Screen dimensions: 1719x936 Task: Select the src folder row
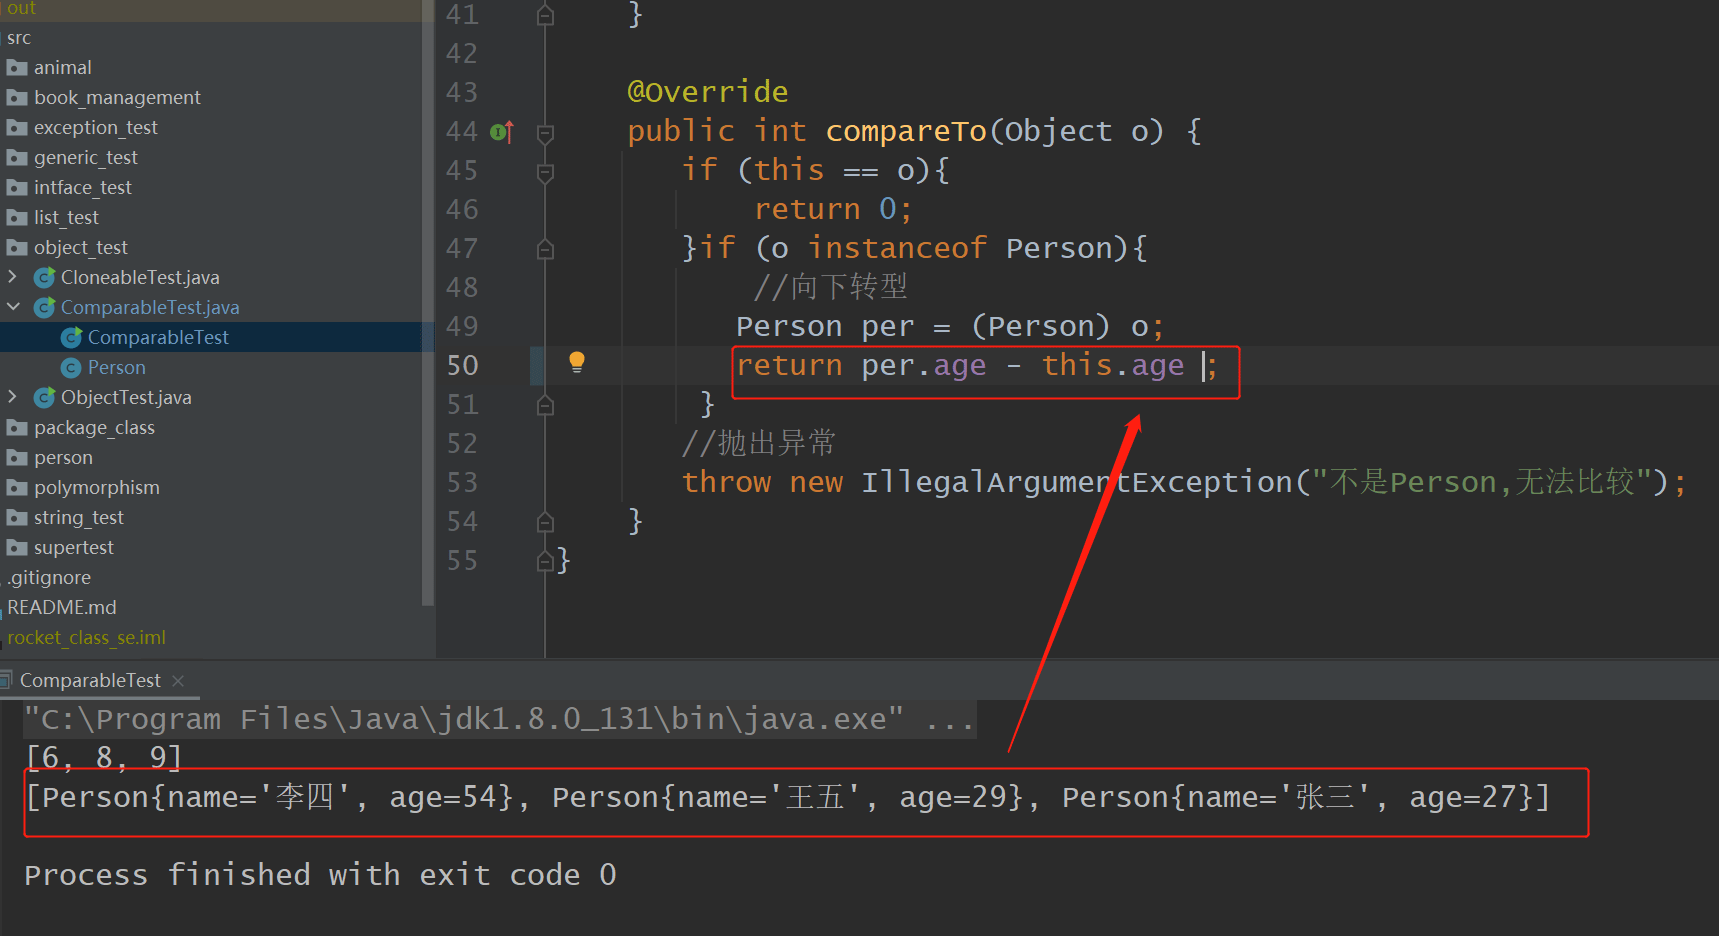pyautogui.click(x=217, y=38)
